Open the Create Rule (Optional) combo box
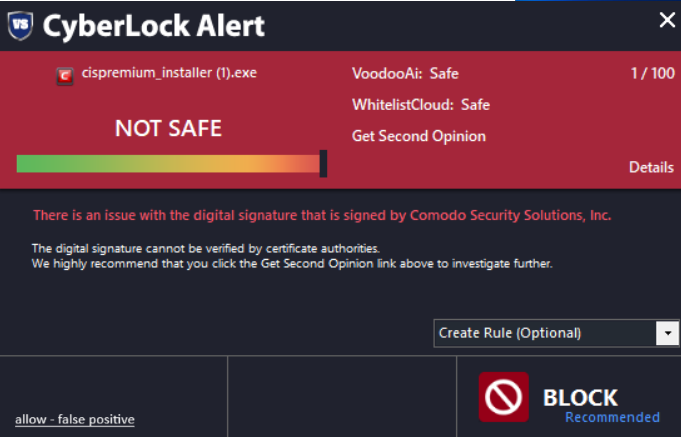The height and width of the screenshot is (437, 681). [545, 333]
